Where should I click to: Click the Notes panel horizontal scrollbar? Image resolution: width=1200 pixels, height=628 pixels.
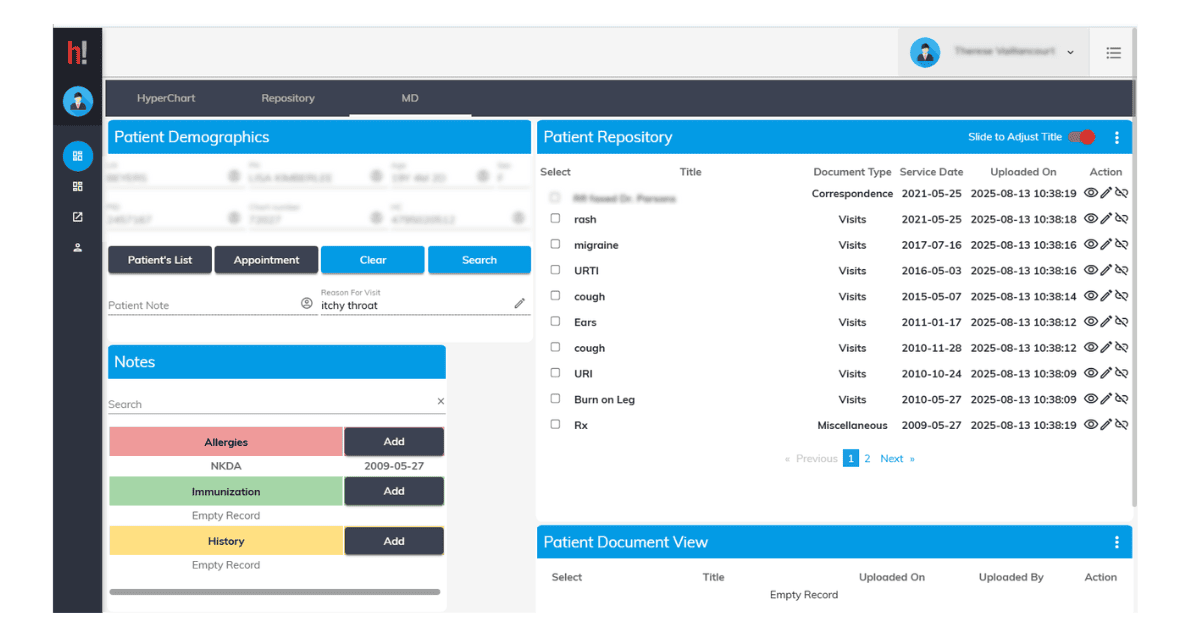[275, 592]
